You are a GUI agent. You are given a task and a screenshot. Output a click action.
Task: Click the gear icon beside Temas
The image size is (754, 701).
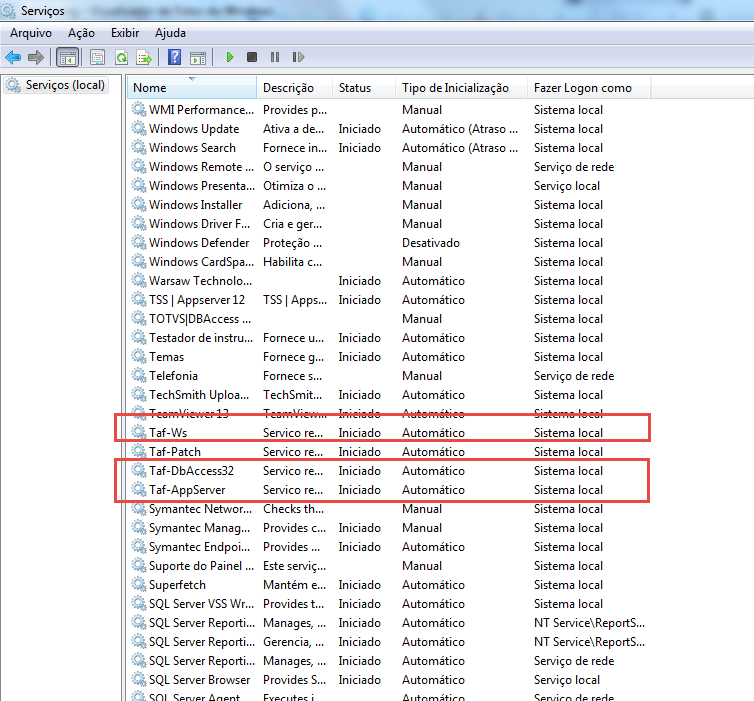[x=138, y=356]
